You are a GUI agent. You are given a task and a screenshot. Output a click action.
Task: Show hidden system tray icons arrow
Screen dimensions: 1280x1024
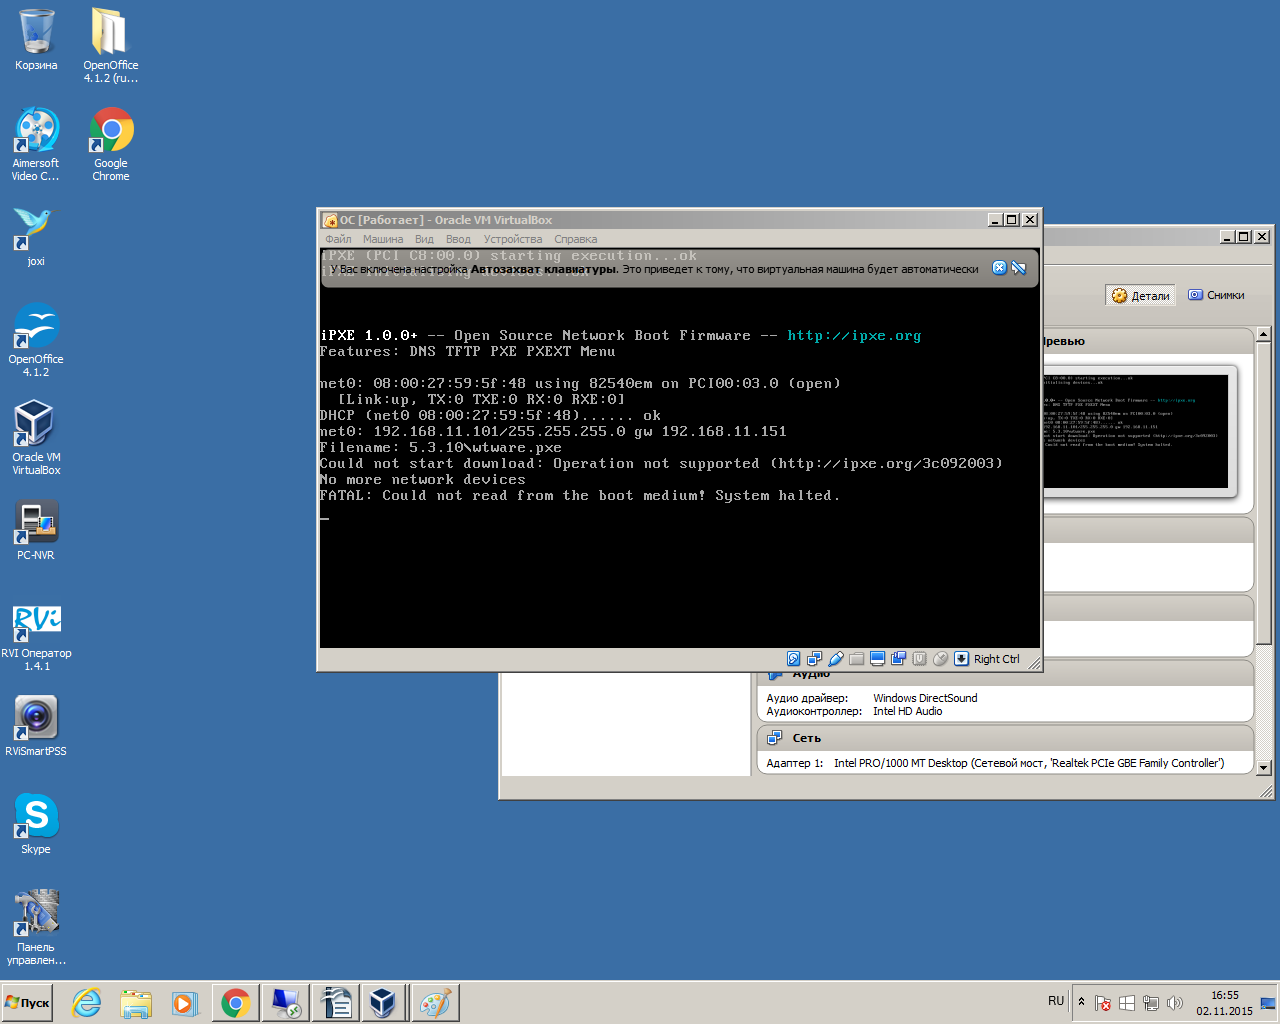[1081, 1002]
